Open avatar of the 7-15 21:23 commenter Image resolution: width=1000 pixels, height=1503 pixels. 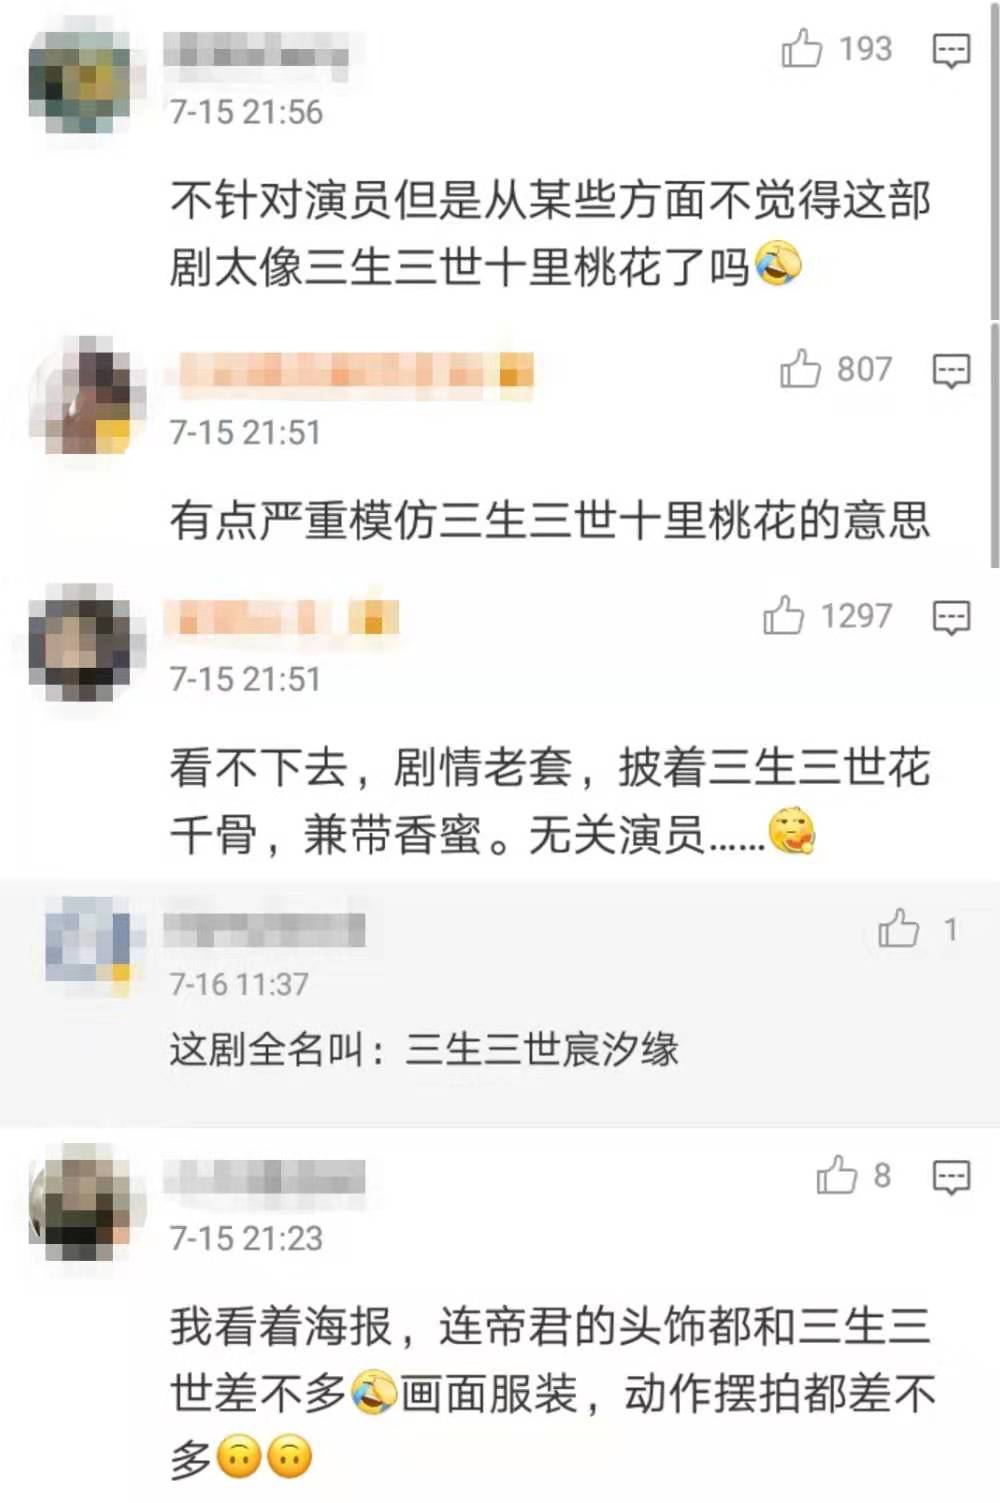coord(80,1202)
